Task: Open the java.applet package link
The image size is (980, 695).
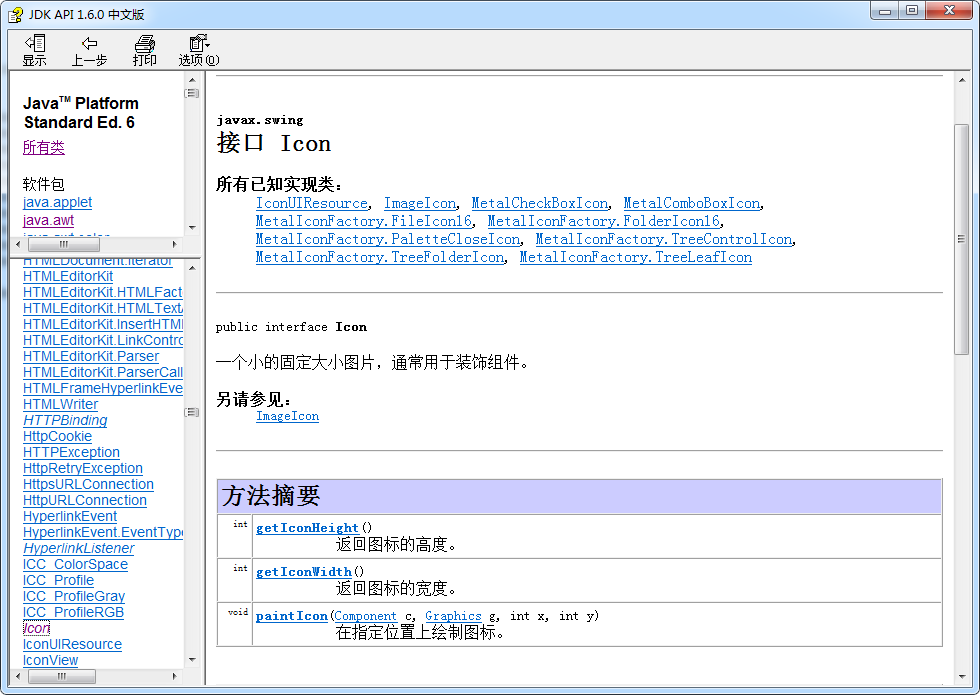Action: click(58, 202)
